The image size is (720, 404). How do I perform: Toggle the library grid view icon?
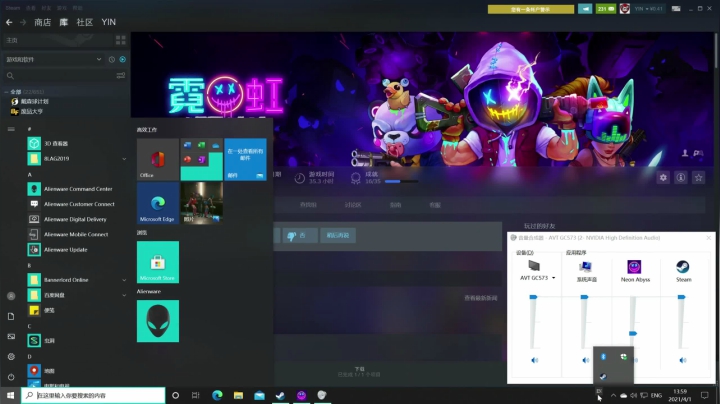click(121, 40)
